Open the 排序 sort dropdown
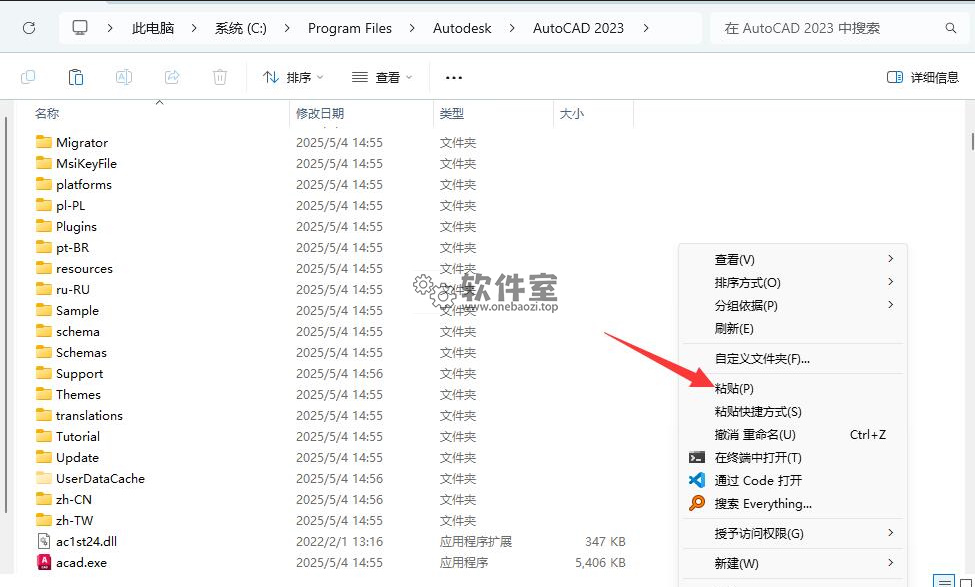Viewport: 975px width, 587px height. (x=293, y=77)
